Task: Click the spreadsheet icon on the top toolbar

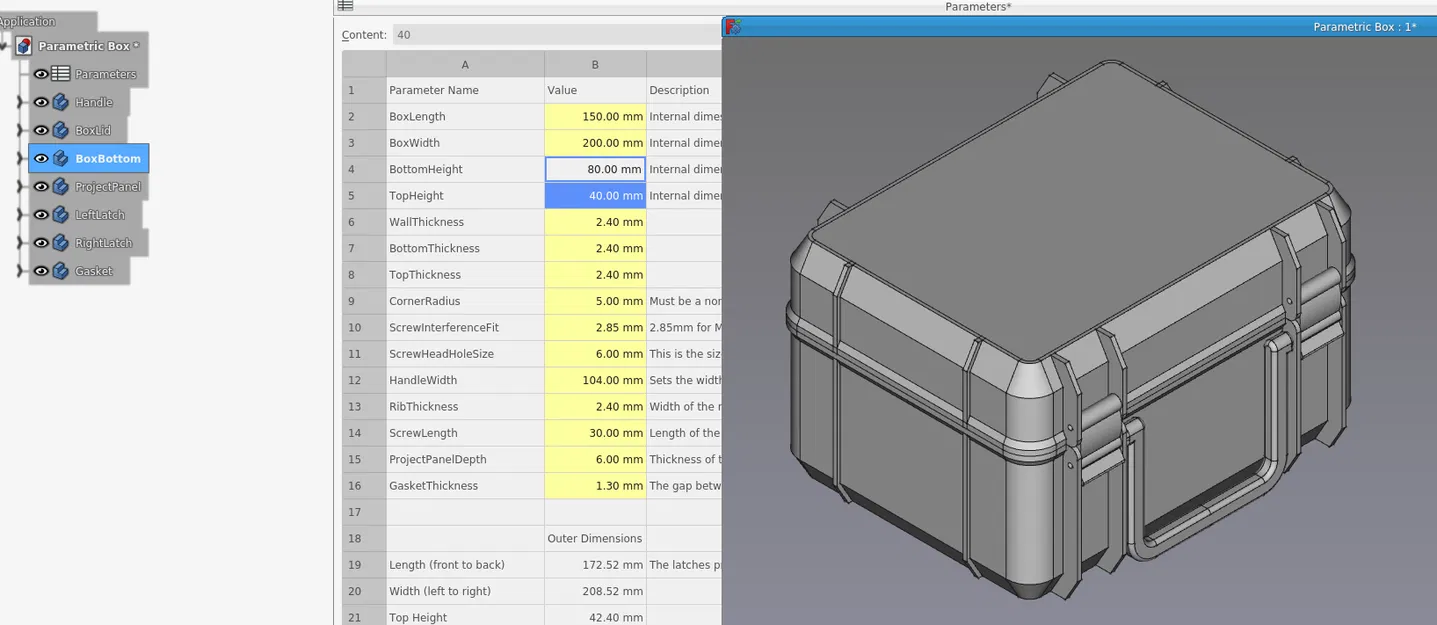Action: coord(344,6)
